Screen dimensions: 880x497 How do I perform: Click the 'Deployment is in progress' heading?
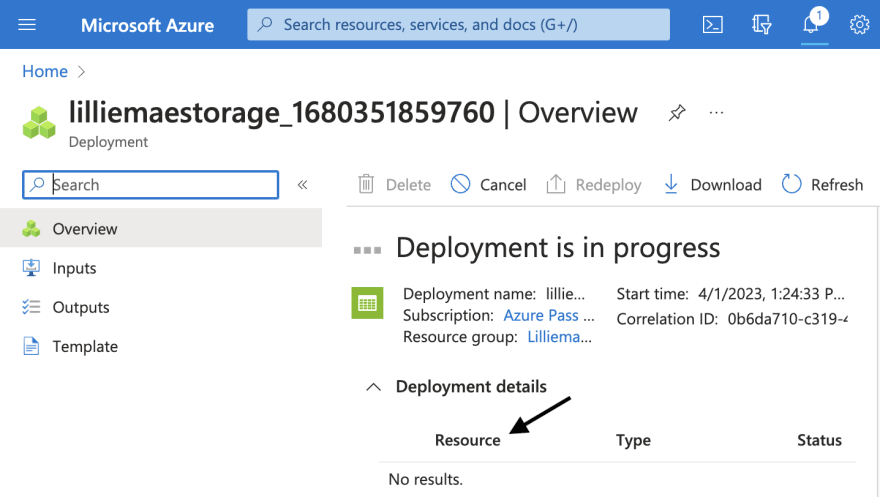click(558, 247)
